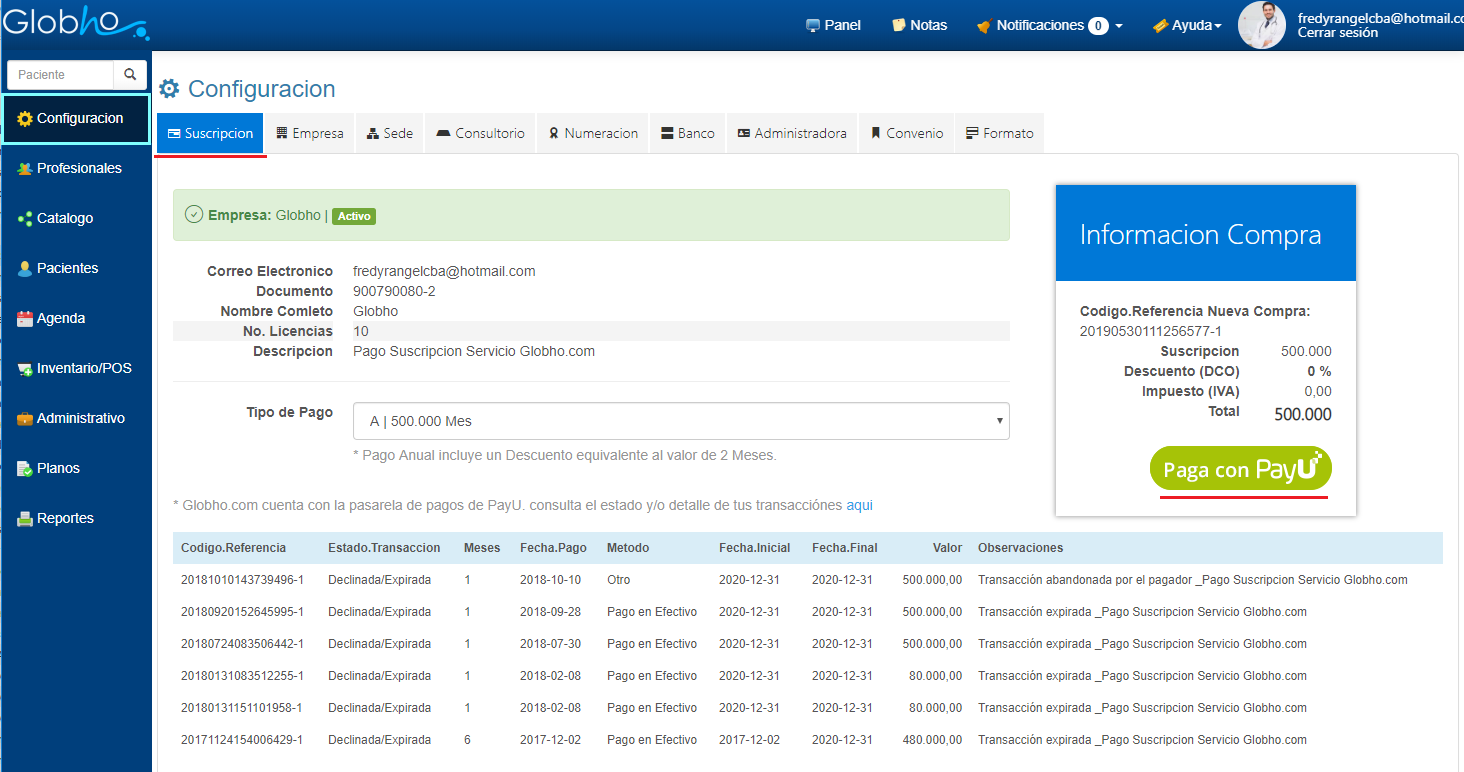Open the Agenda calendar section

tap(60, 318)
